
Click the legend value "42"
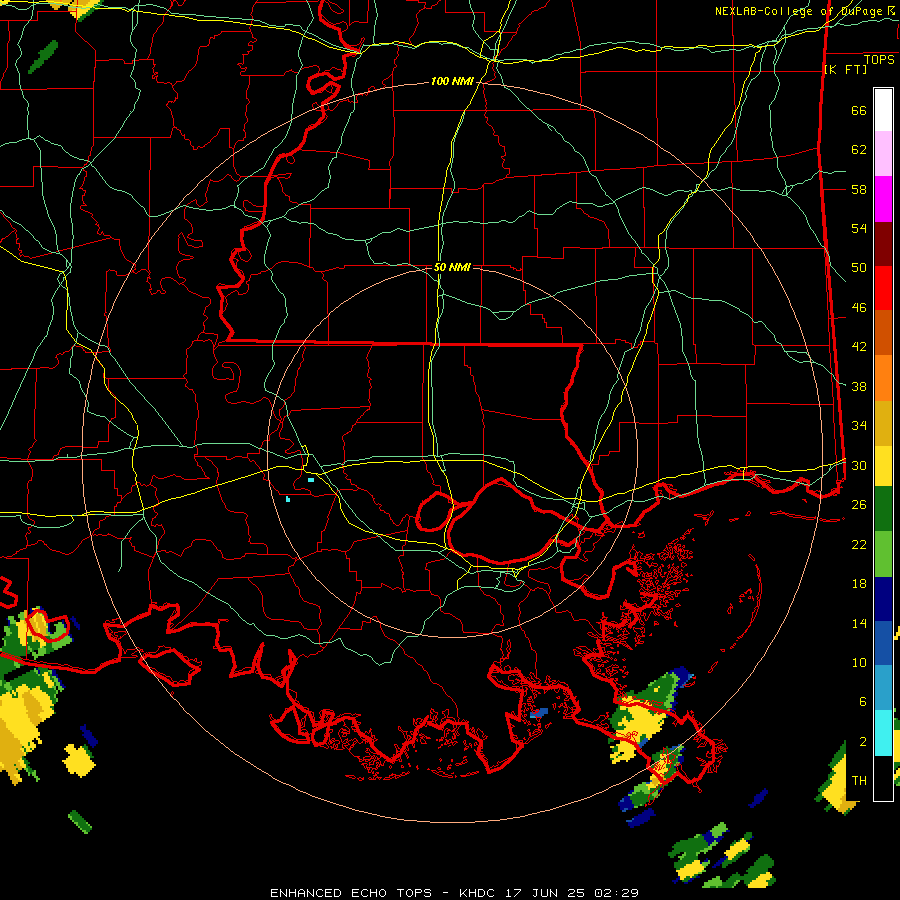click(859, 347)
